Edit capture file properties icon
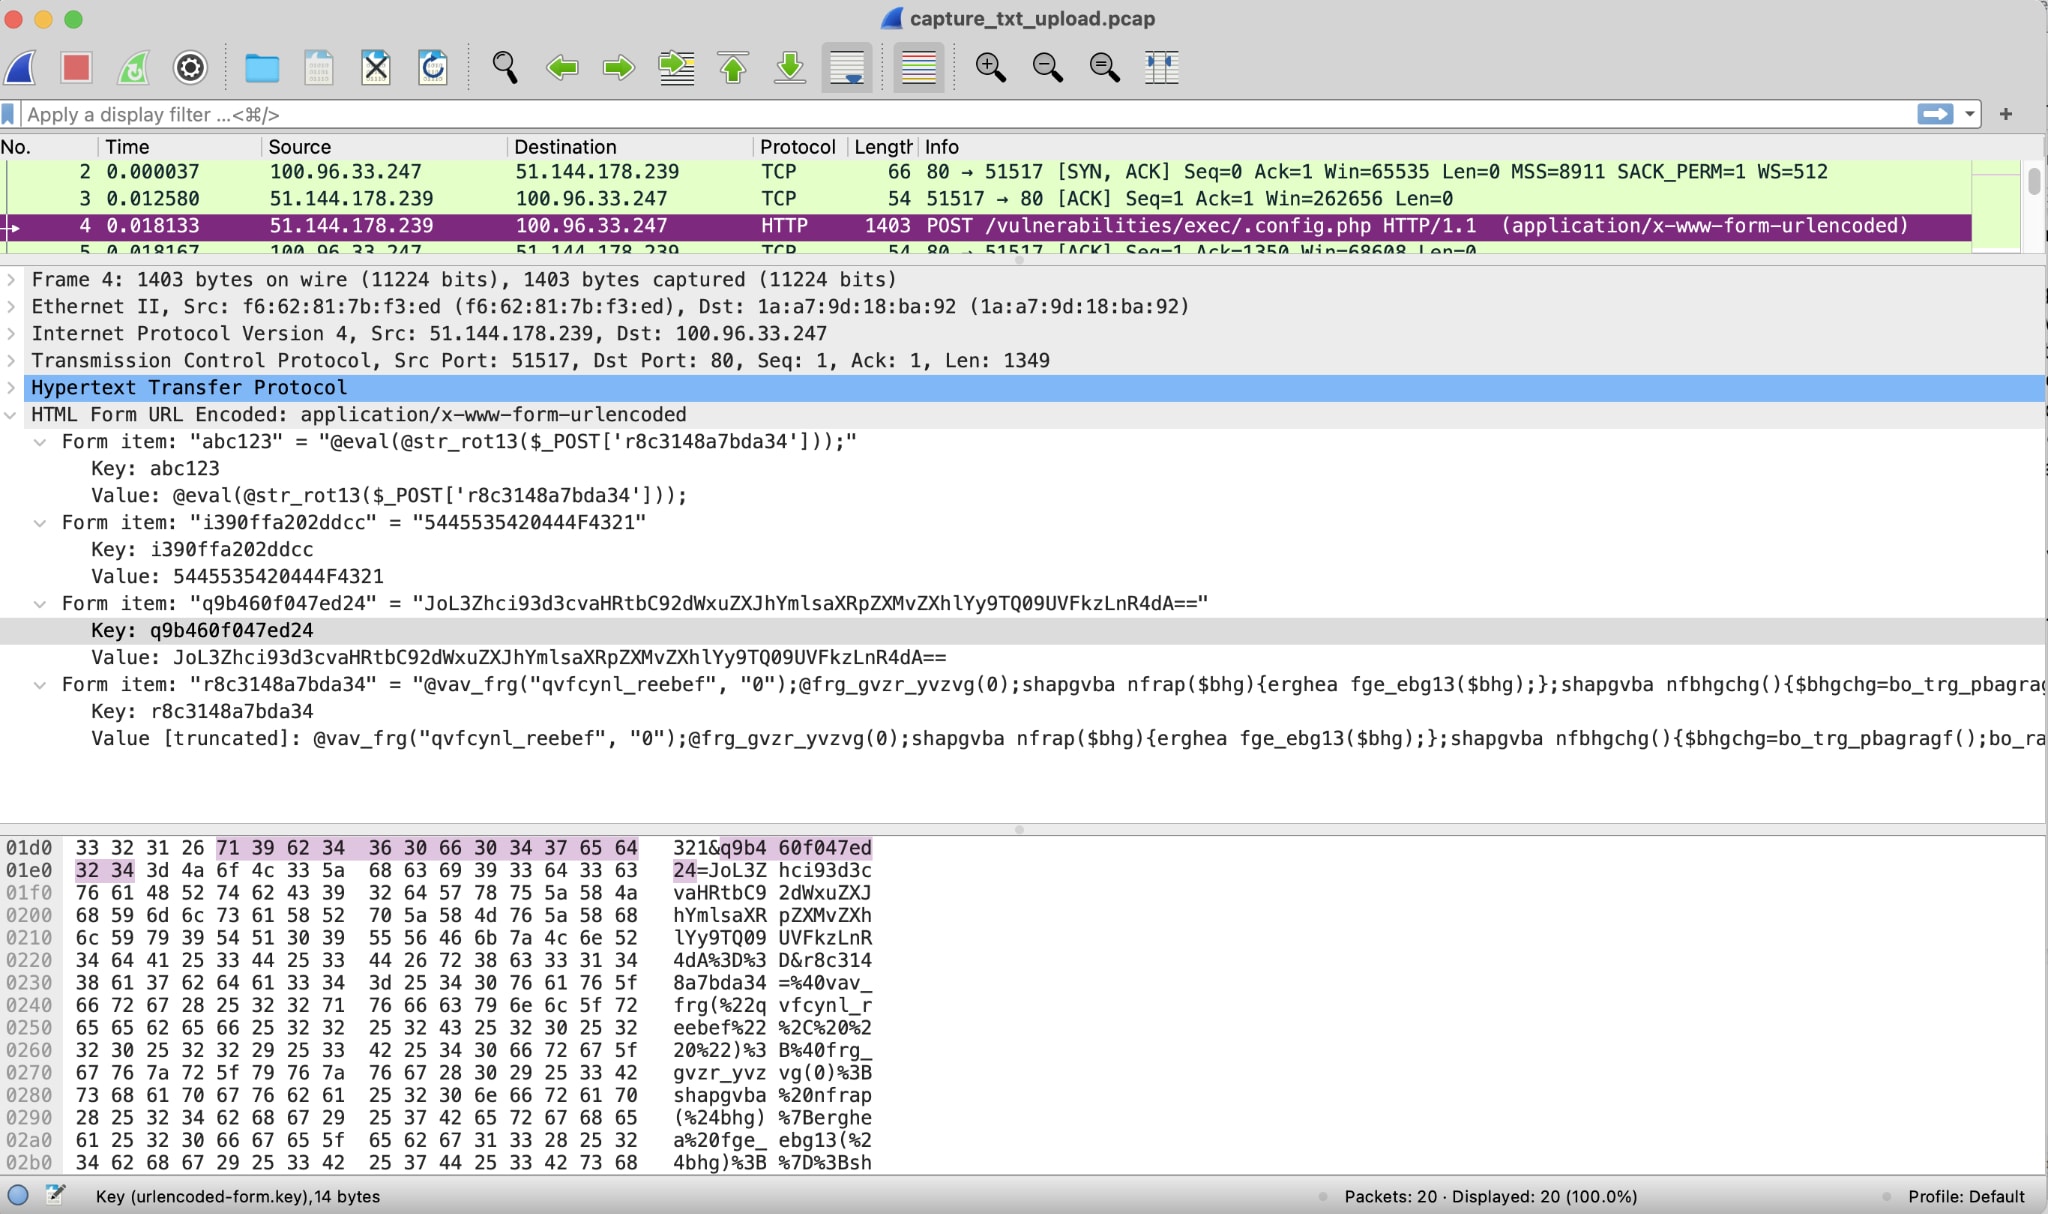This screenshot has height=1214, width=2048. pos(55,1195)
